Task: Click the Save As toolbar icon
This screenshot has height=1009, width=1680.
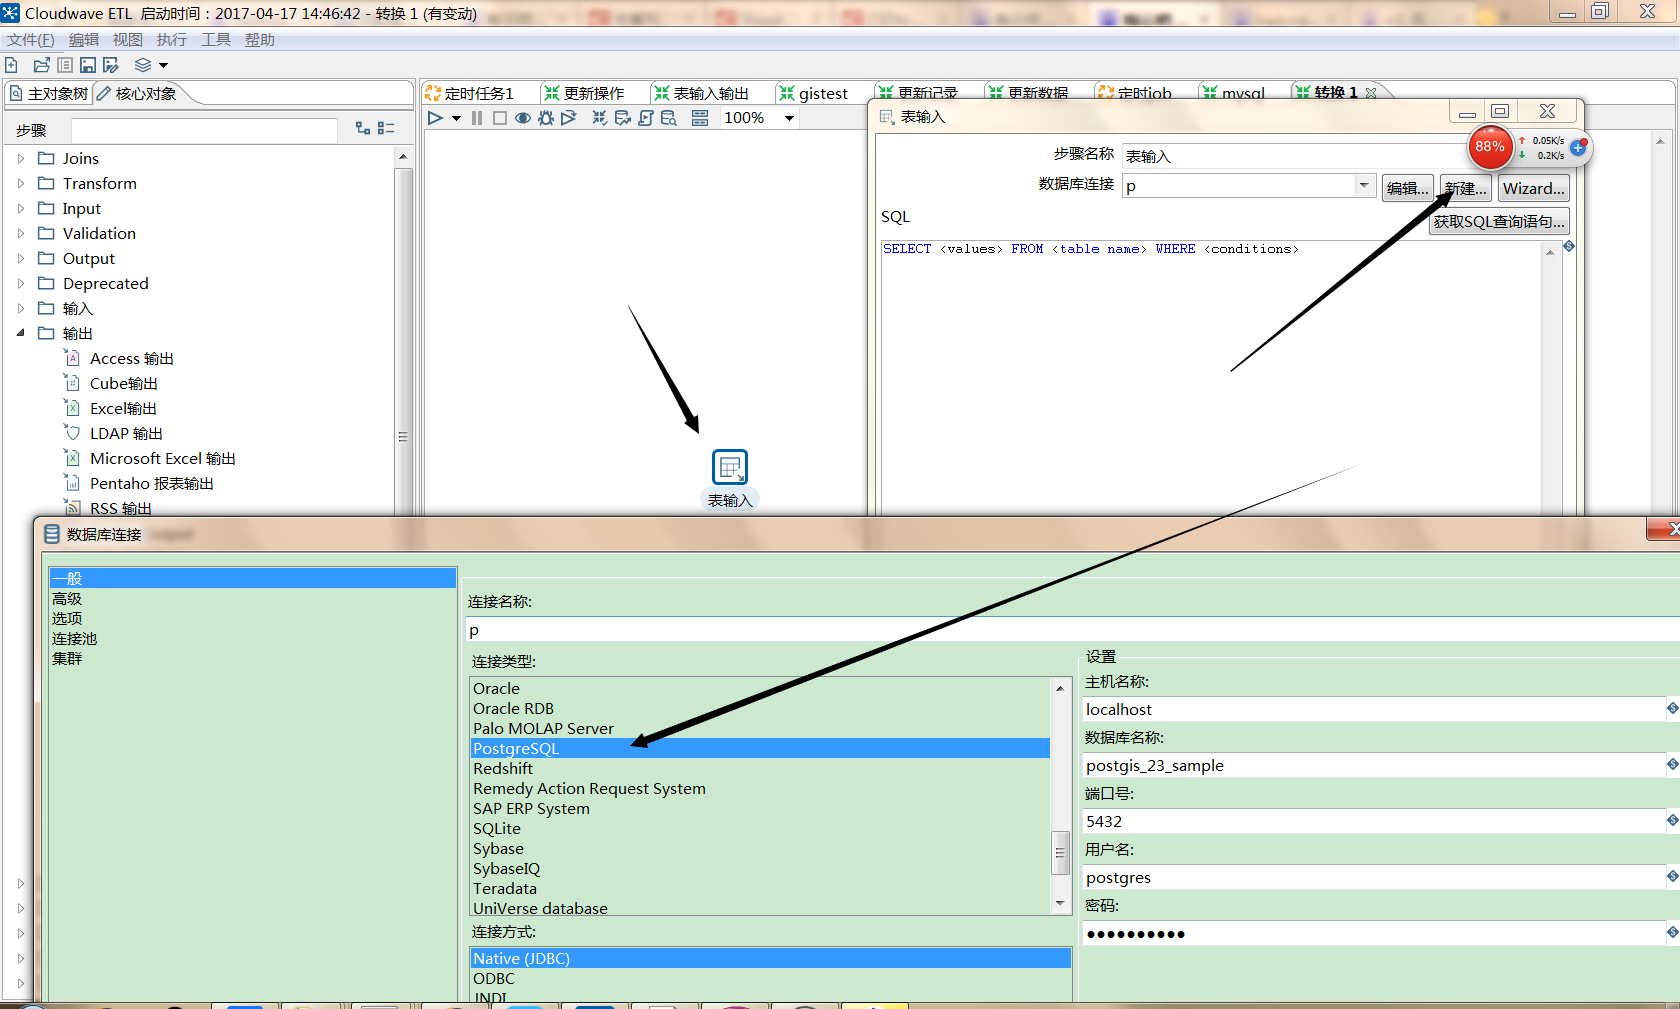Action: coord(111,65)
